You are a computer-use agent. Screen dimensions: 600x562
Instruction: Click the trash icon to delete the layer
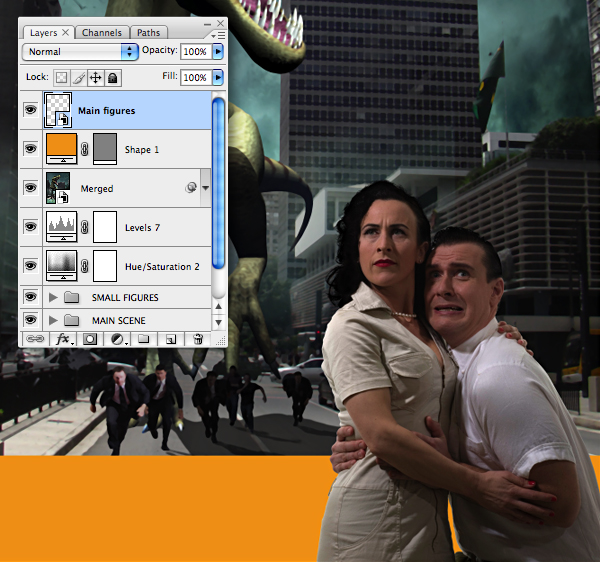[198, 339]
